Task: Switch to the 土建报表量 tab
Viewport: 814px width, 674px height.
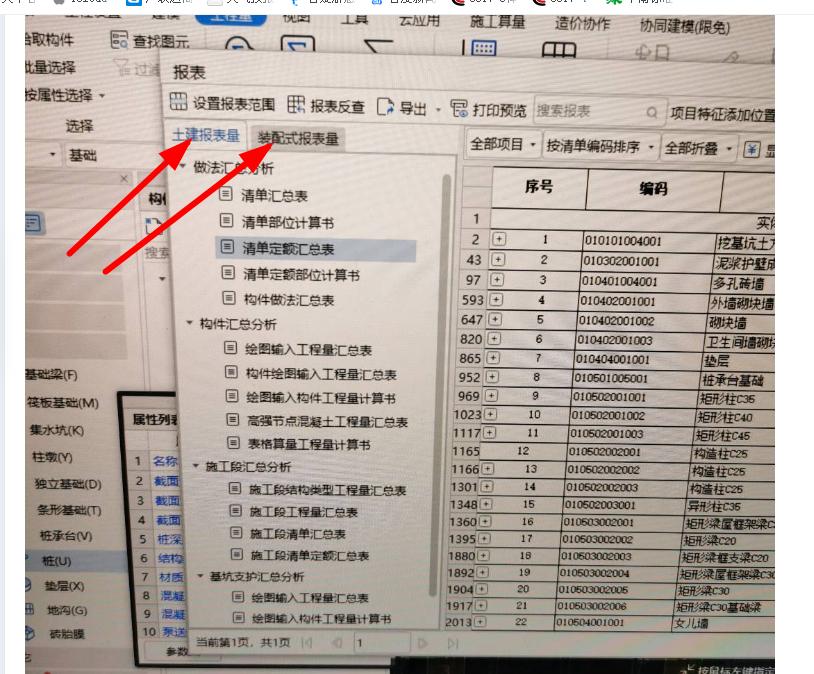Action: point(206,135)
